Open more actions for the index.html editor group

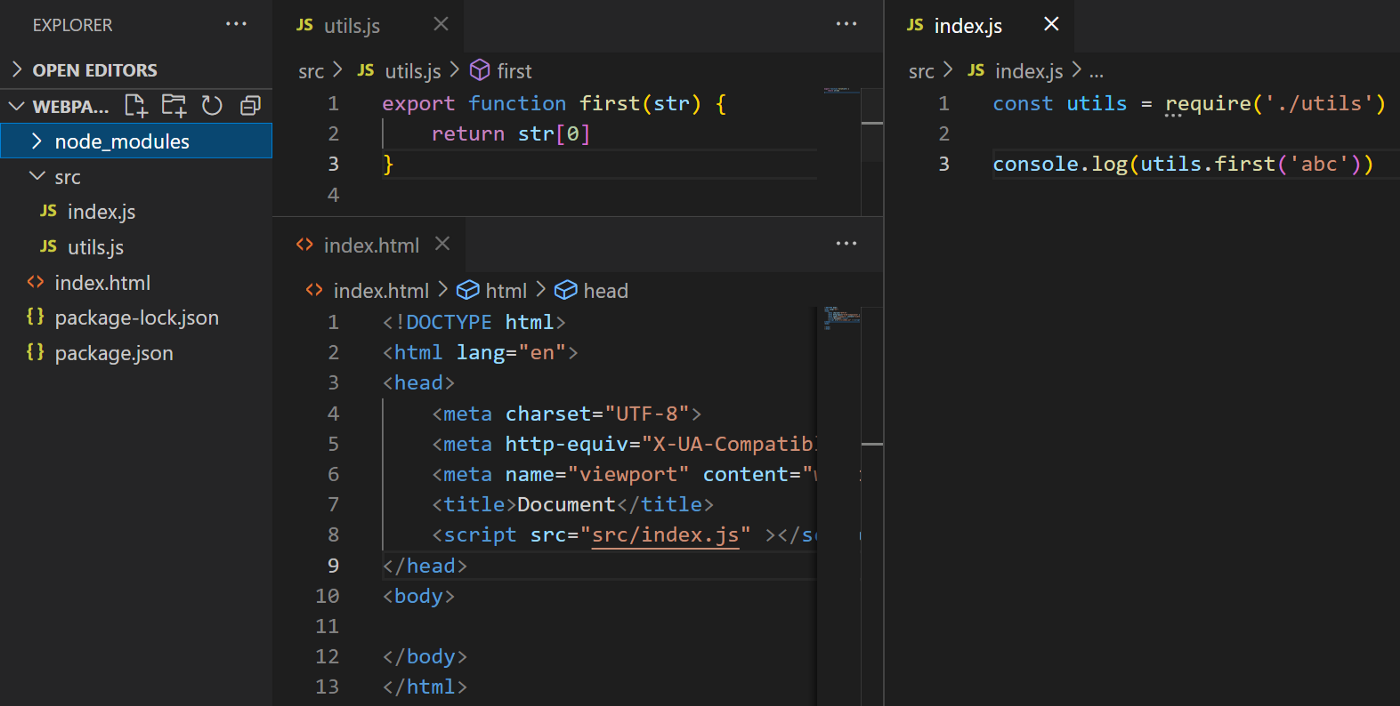click(846, 244)
